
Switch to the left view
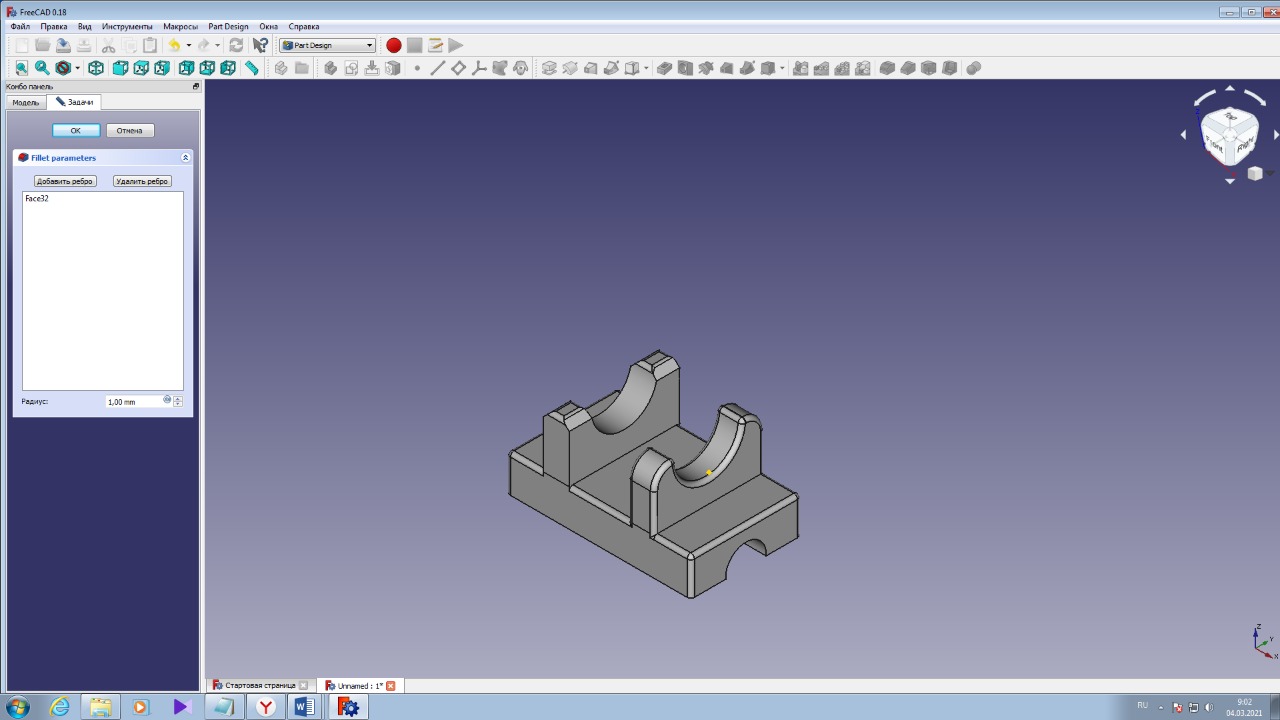point(228,68)
